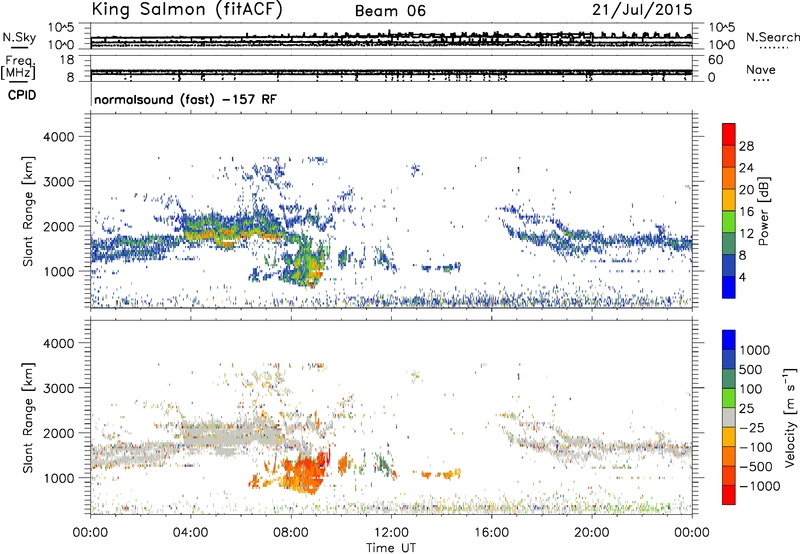Screen dimensions: 800x554
Task: Click the '100' label on Velocity colorbar
Action: pos(752,389)
